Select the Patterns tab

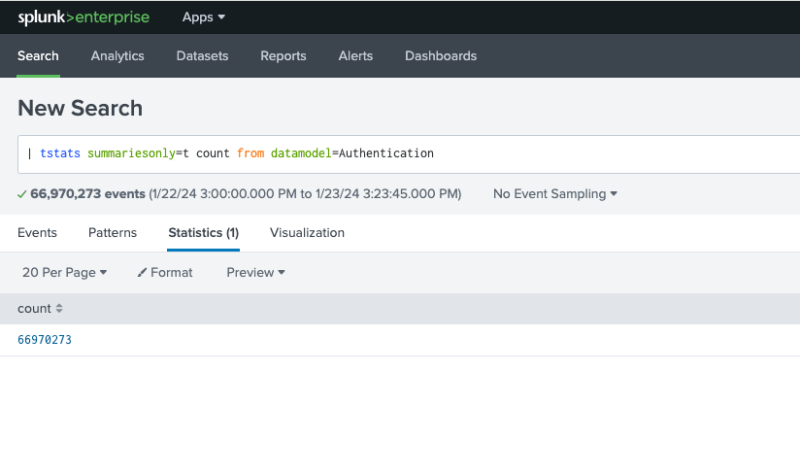pos(112,233)
